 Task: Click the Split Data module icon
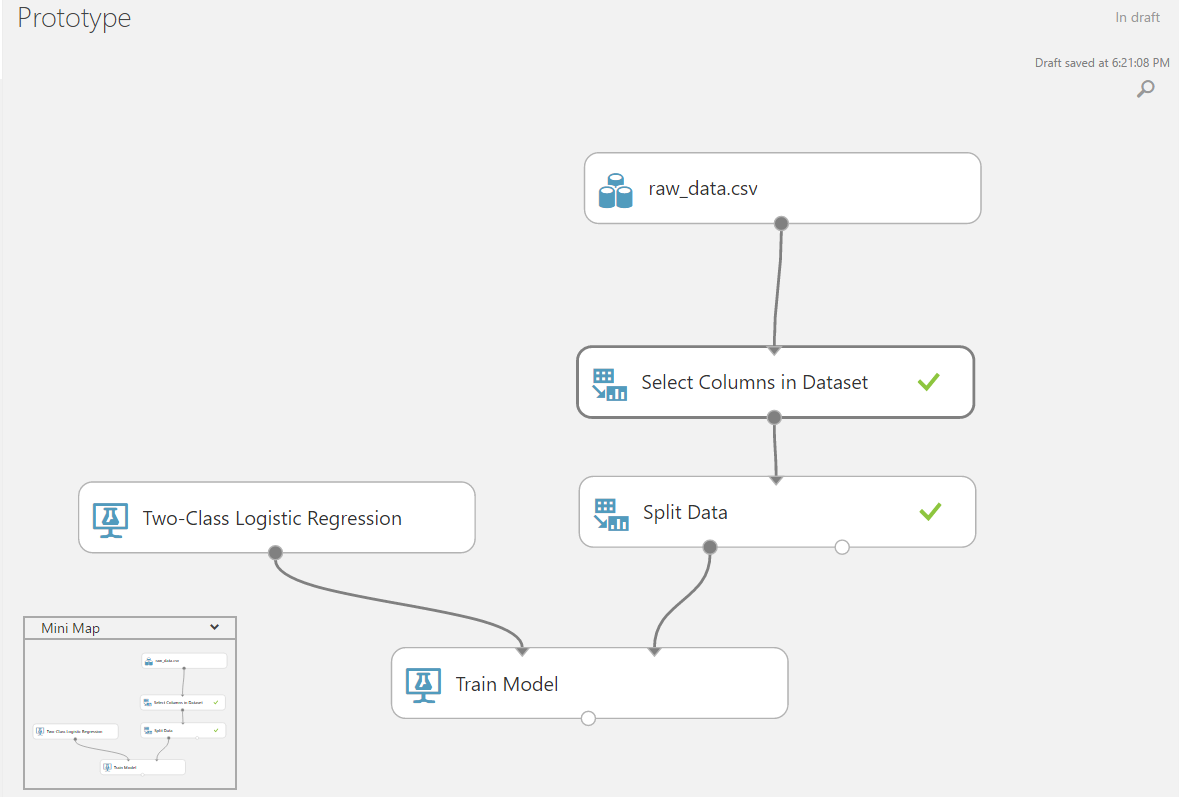click(610, 513)
